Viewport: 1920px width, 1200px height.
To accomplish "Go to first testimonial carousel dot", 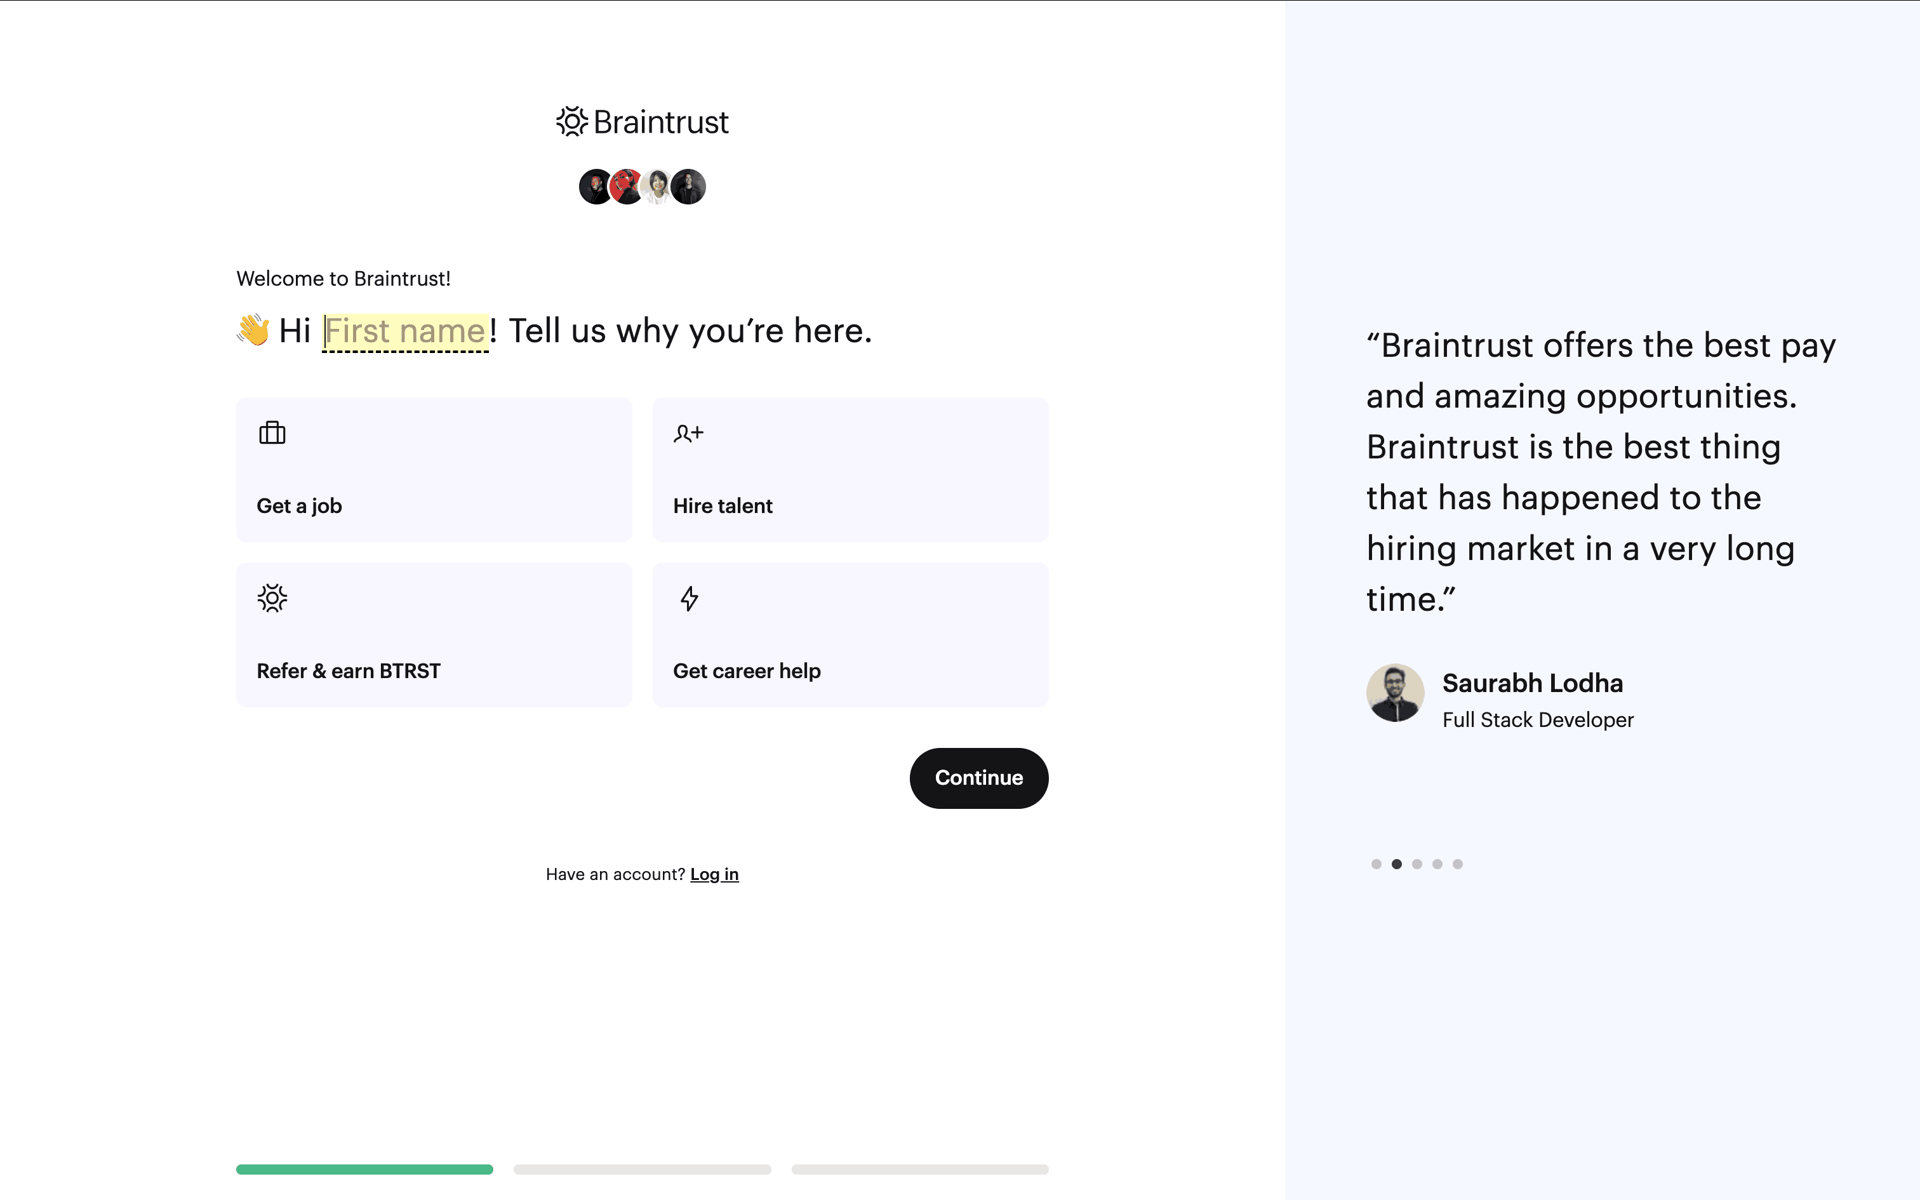I will tap(1376, 864).
